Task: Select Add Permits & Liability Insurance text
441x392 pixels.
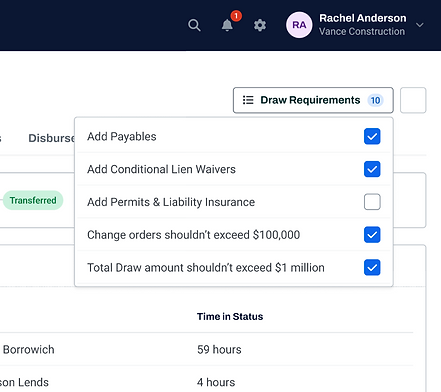Action: pyautogui.click(x=171, y=202)
